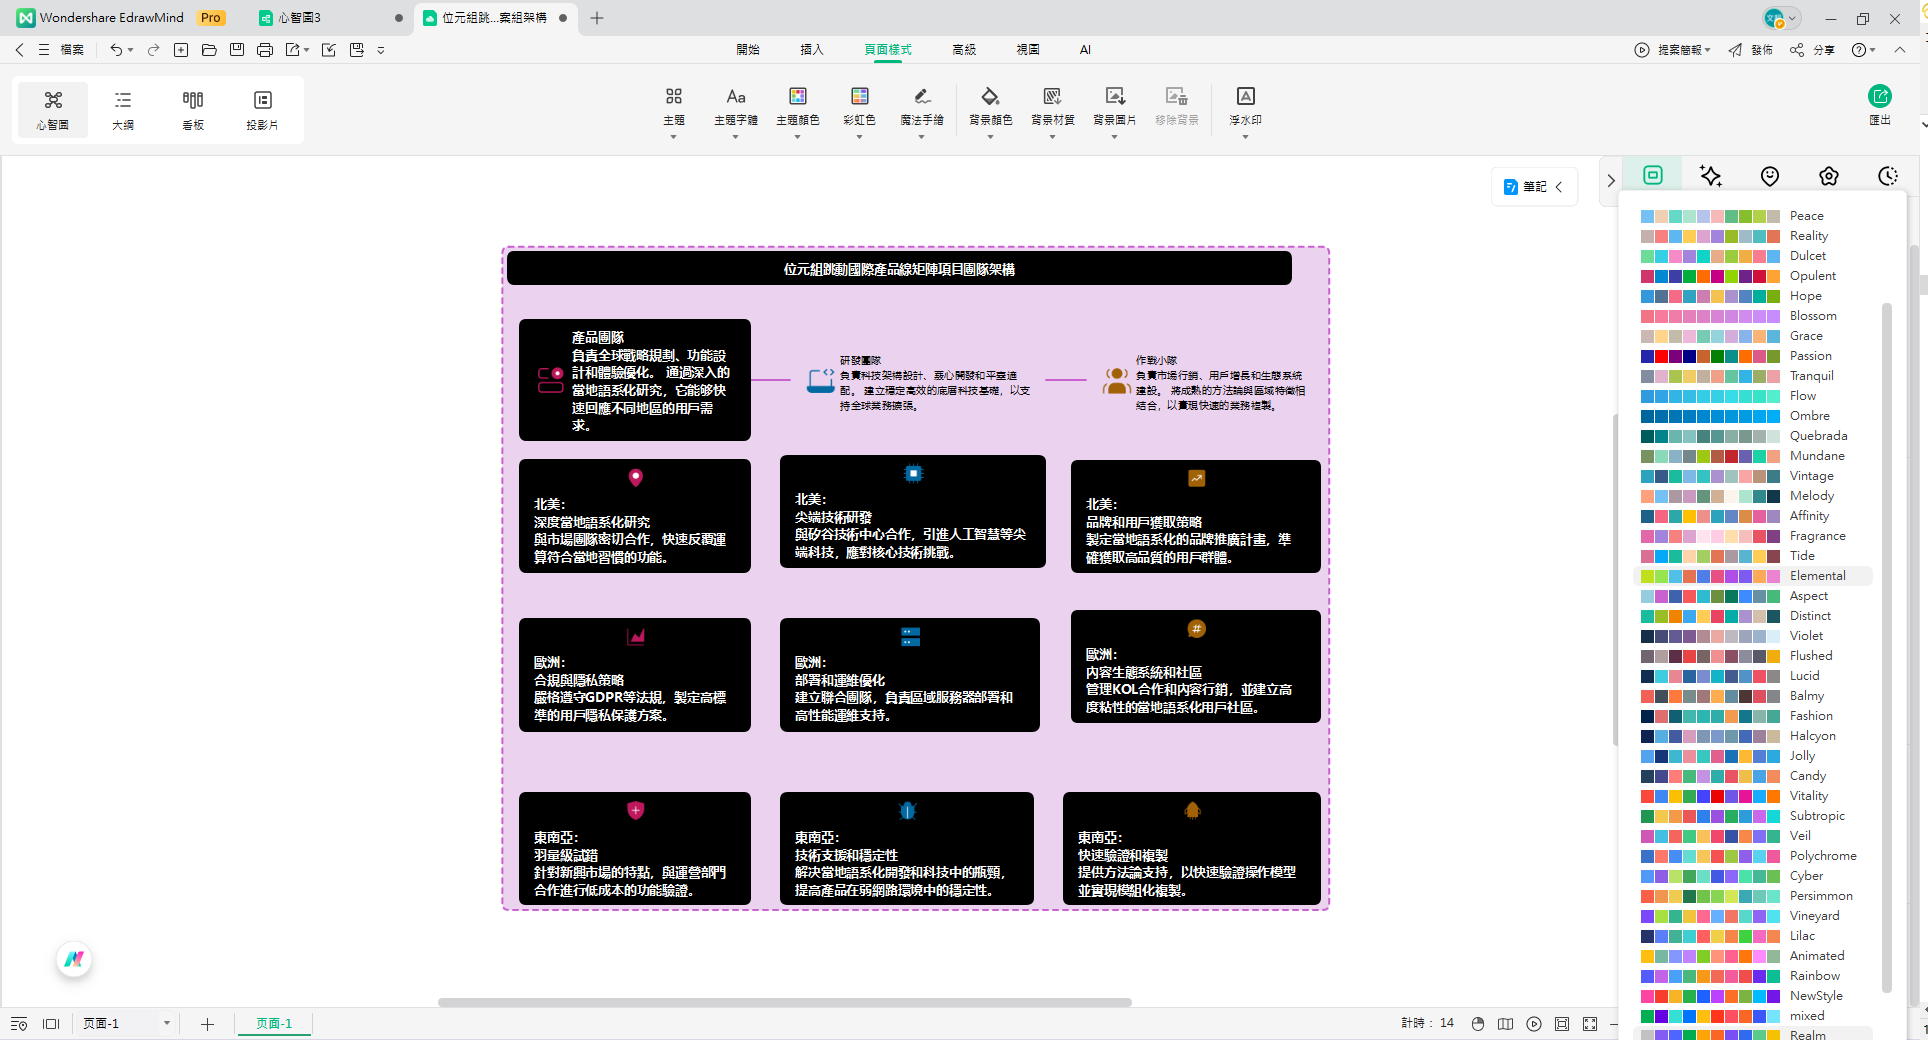Collapse the right side panel arrow
The height and width of the screenshot is (1040, 1928).
pyautogui.click(x=1610, y=181)
